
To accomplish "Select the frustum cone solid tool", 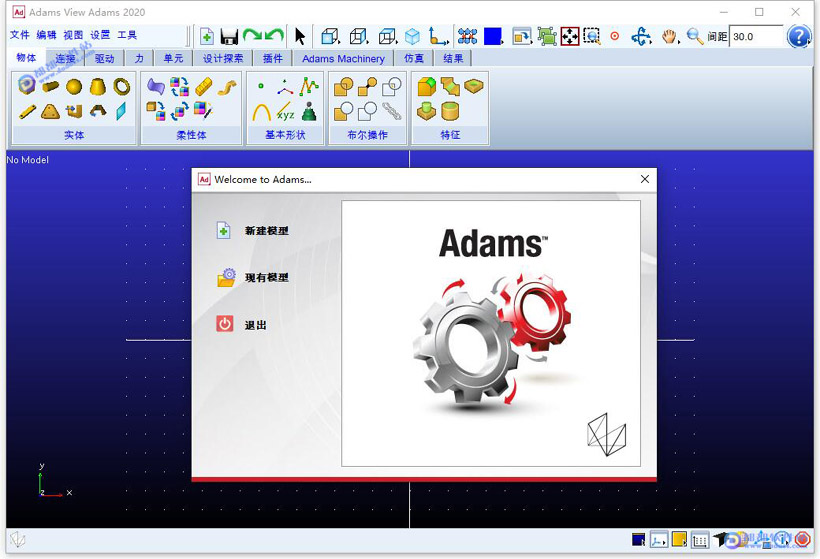I will tap(98, 86).
